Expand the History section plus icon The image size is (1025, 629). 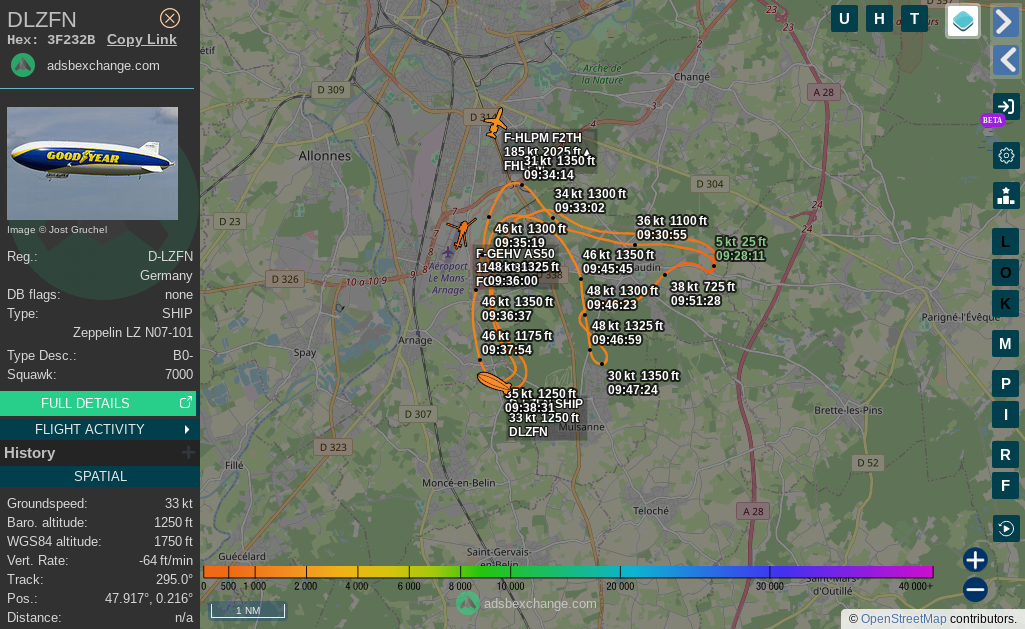tap(187, 453)
